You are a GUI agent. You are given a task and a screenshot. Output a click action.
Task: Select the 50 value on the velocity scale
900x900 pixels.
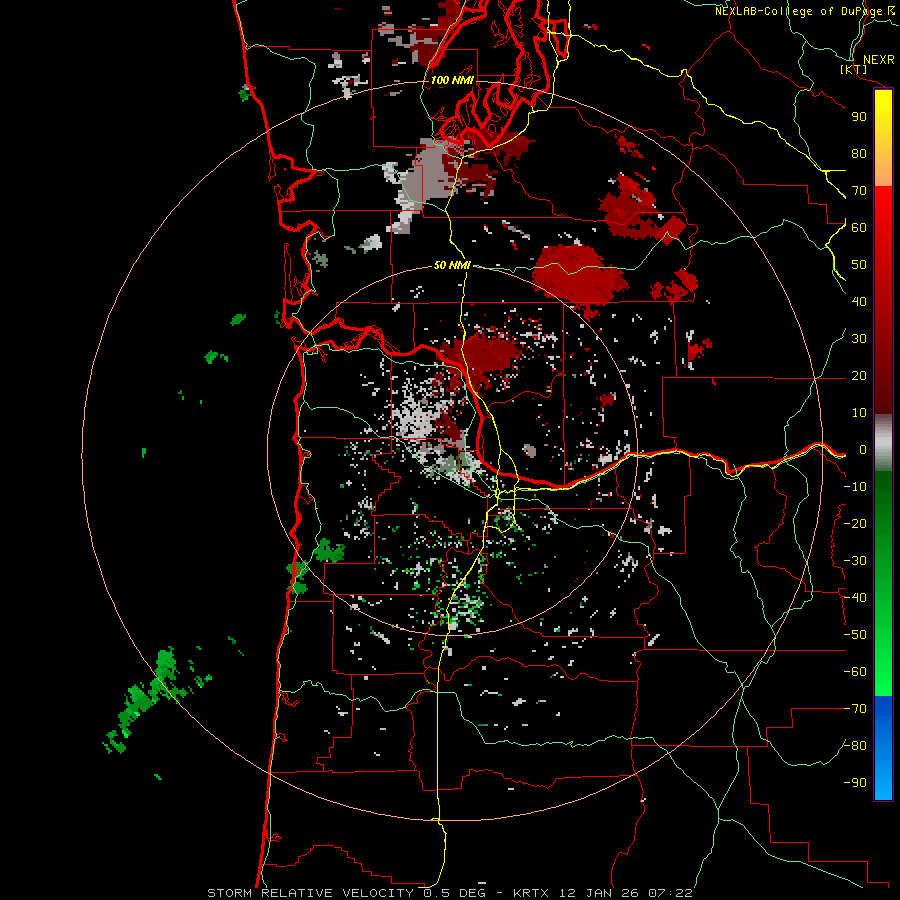pyautogui.click(x=859, y=265)
